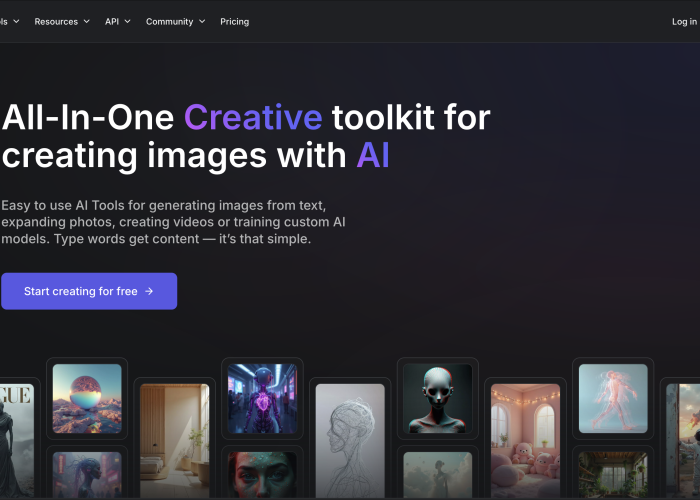The width and height of the screenshot is (700, 500).
Task: View the neon robot with glowing heart image
Action: pyautogui.click(x=262, y=398)
